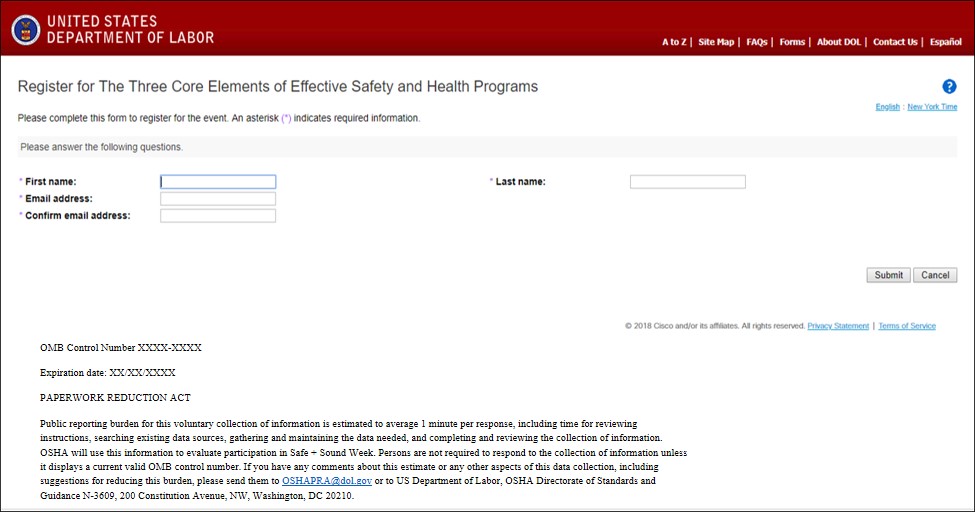Viewport: 975px width, 512px height.
Task: Go to the Site Map page
Action: click(715, 42)
